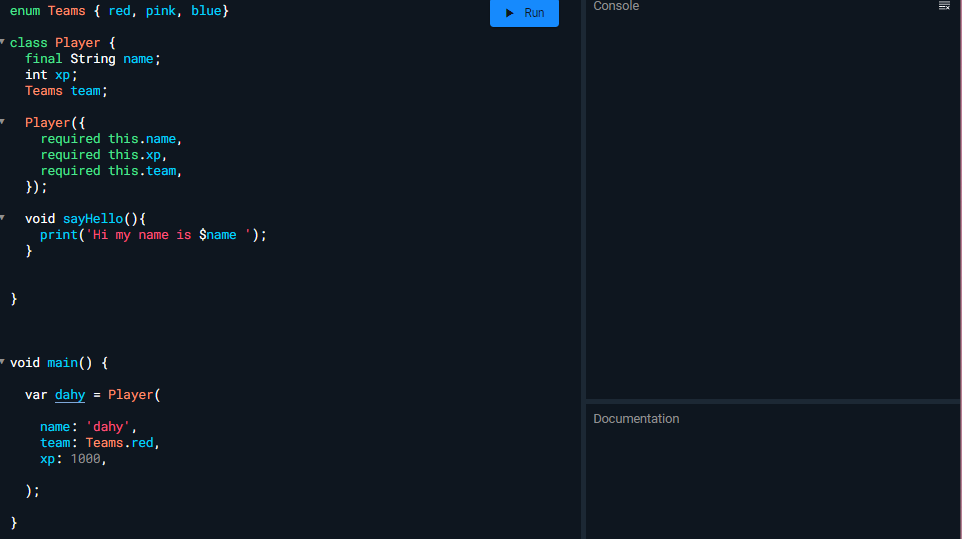The height and width of the screenshot is (539, 962).
Task: Click the Player( constructor call in main
Action: pos(134,395)
